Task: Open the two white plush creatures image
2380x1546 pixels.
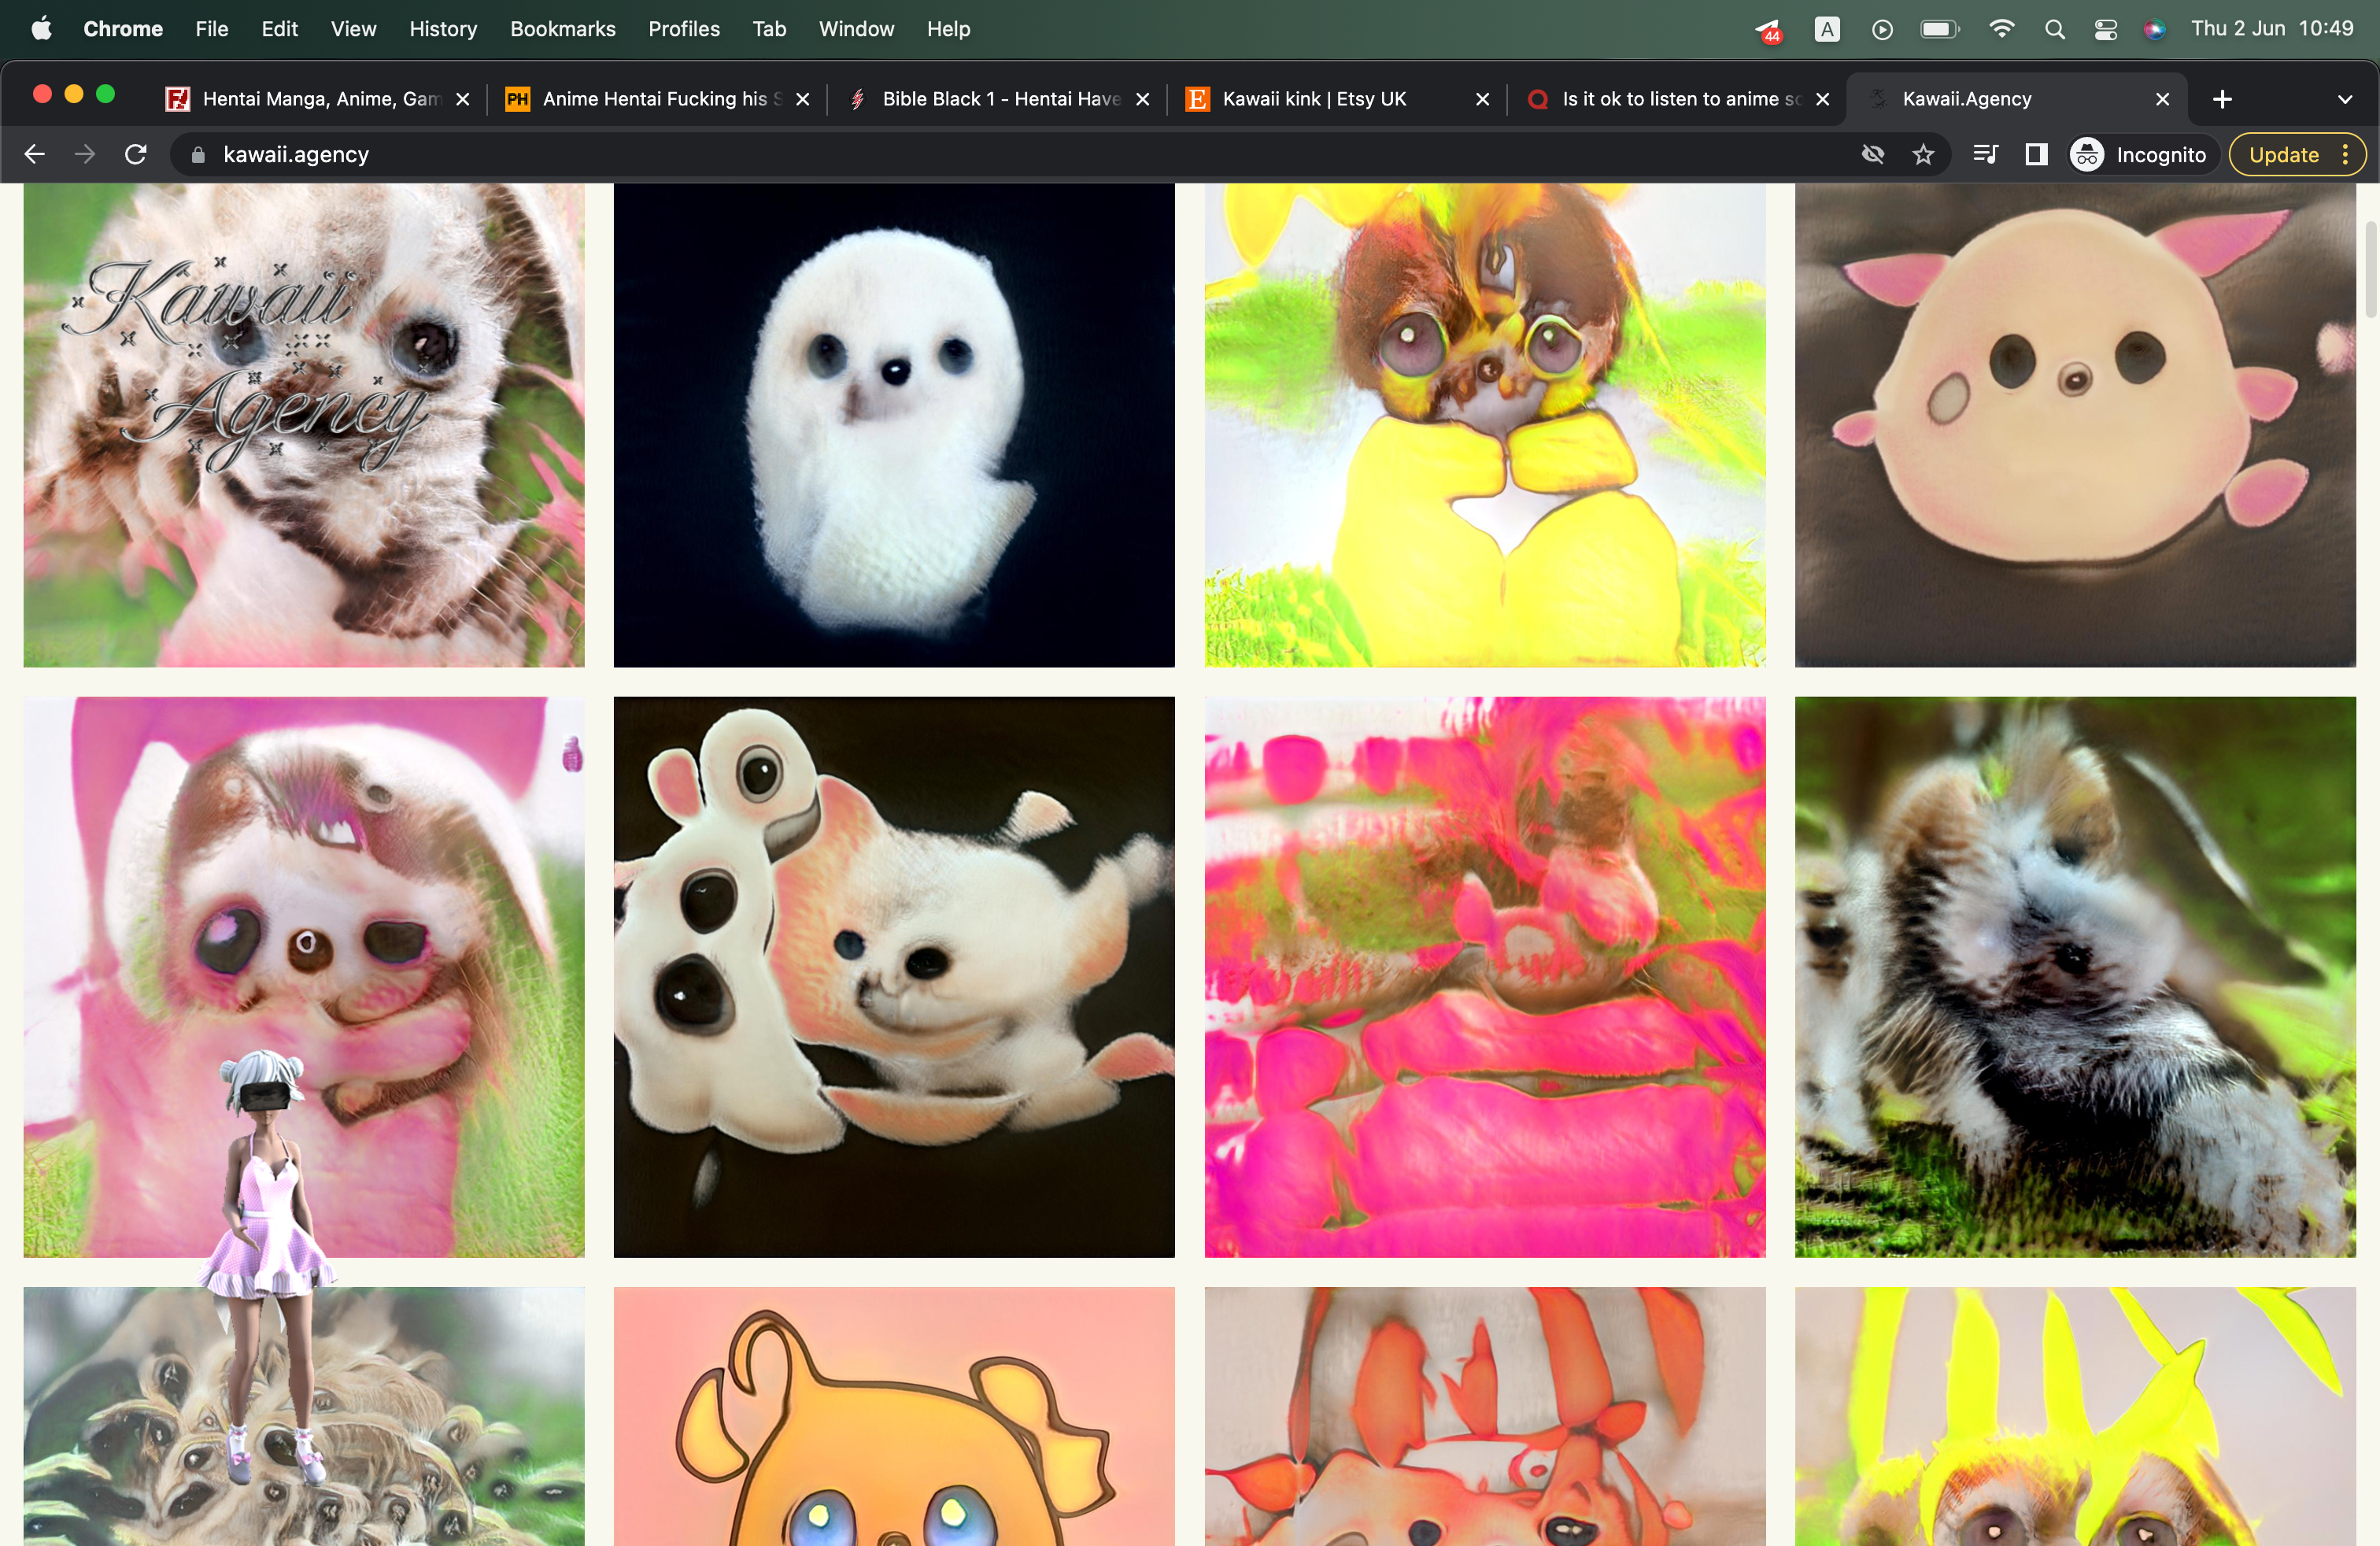Action: (894, 977)
